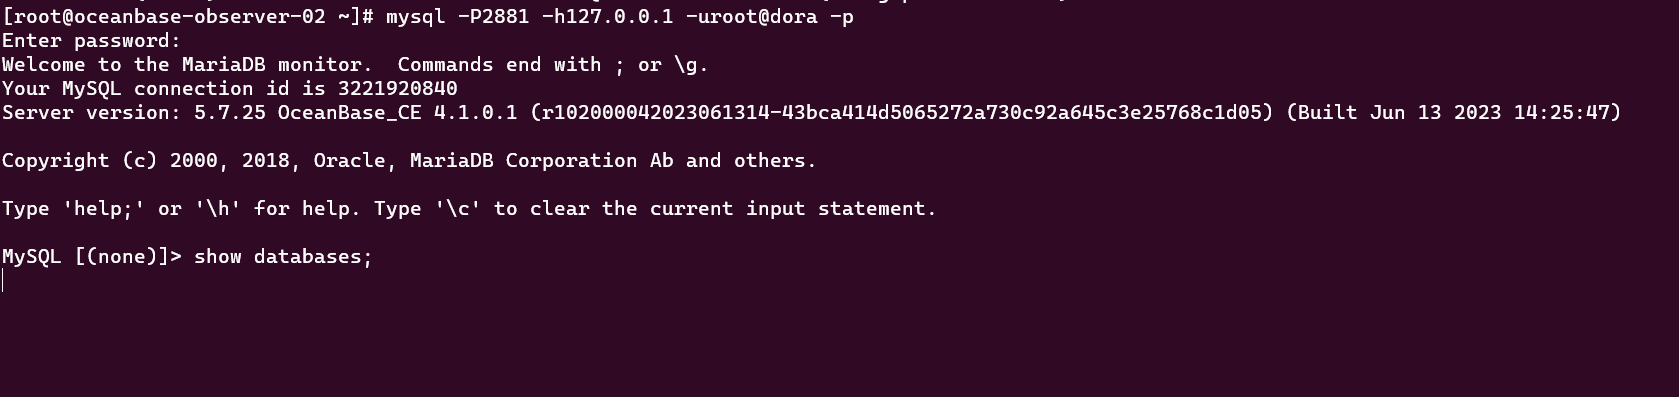Click the '\c' clear shortcut text

point(458,209)
